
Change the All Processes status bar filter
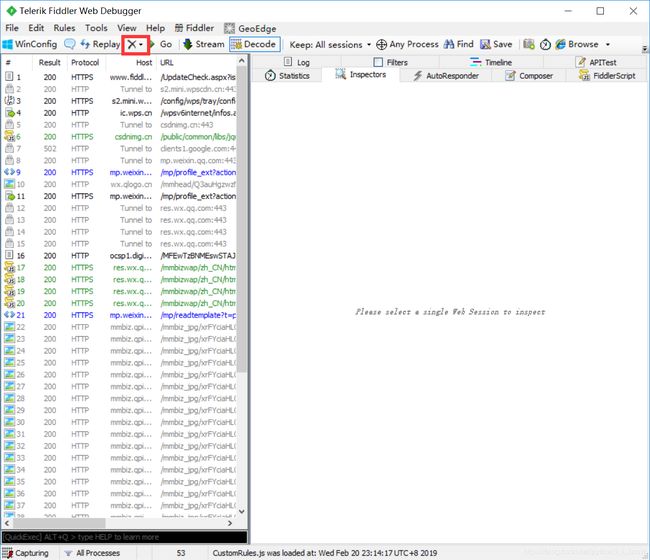92,553
